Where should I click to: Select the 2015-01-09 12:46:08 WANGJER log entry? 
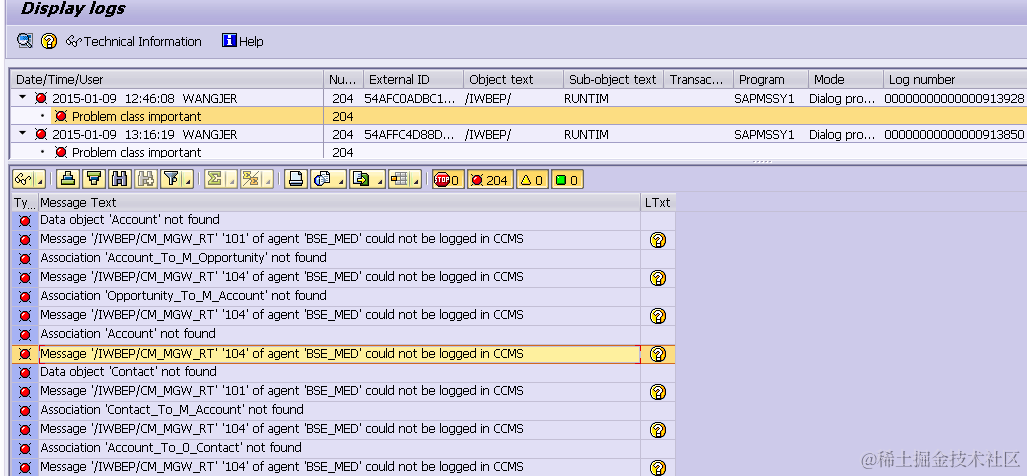(145, 98)
